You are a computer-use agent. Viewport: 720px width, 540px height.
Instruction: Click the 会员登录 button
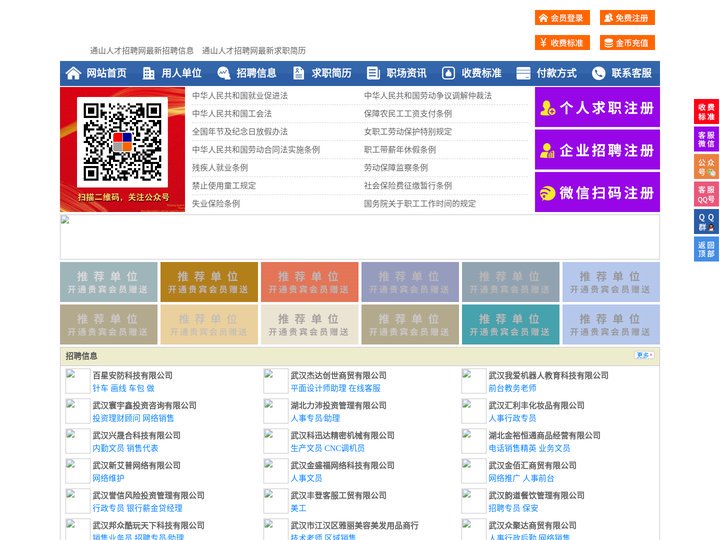point(562,18)
